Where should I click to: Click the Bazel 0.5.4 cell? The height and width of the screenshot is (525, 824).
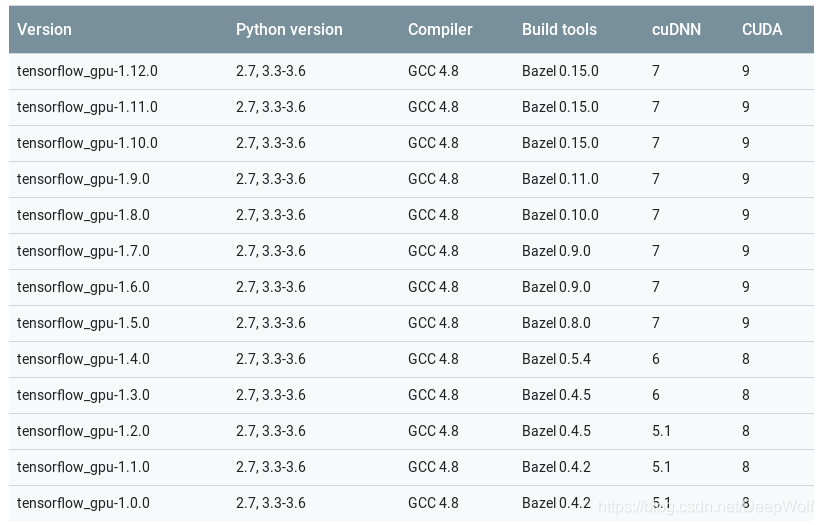pyautogui.click(x=556, y=359)
